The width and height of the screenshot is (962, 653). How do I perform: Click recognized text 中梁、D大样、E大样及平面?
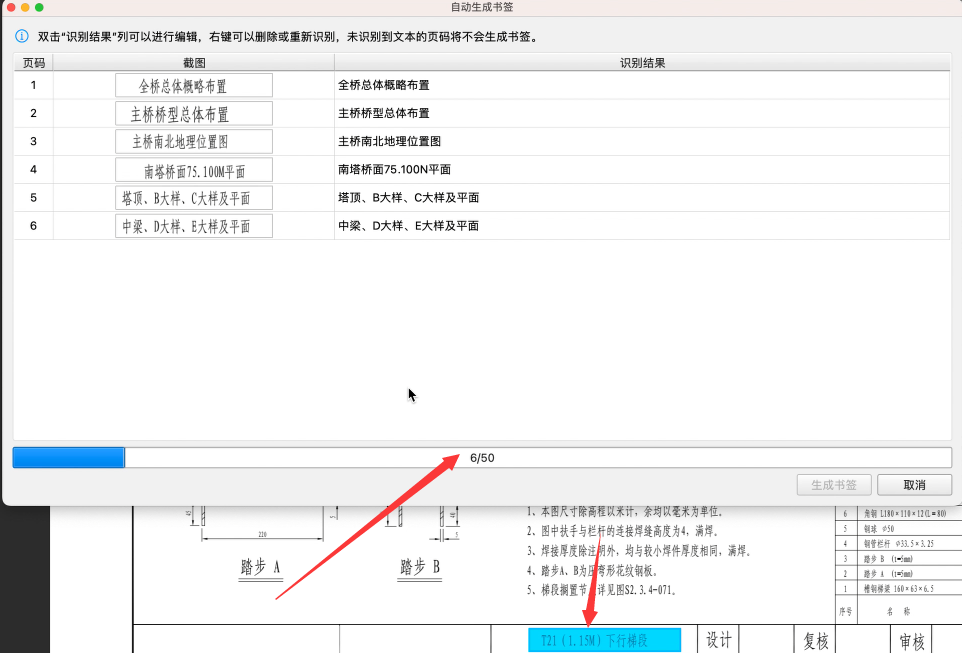coord(408,226)
